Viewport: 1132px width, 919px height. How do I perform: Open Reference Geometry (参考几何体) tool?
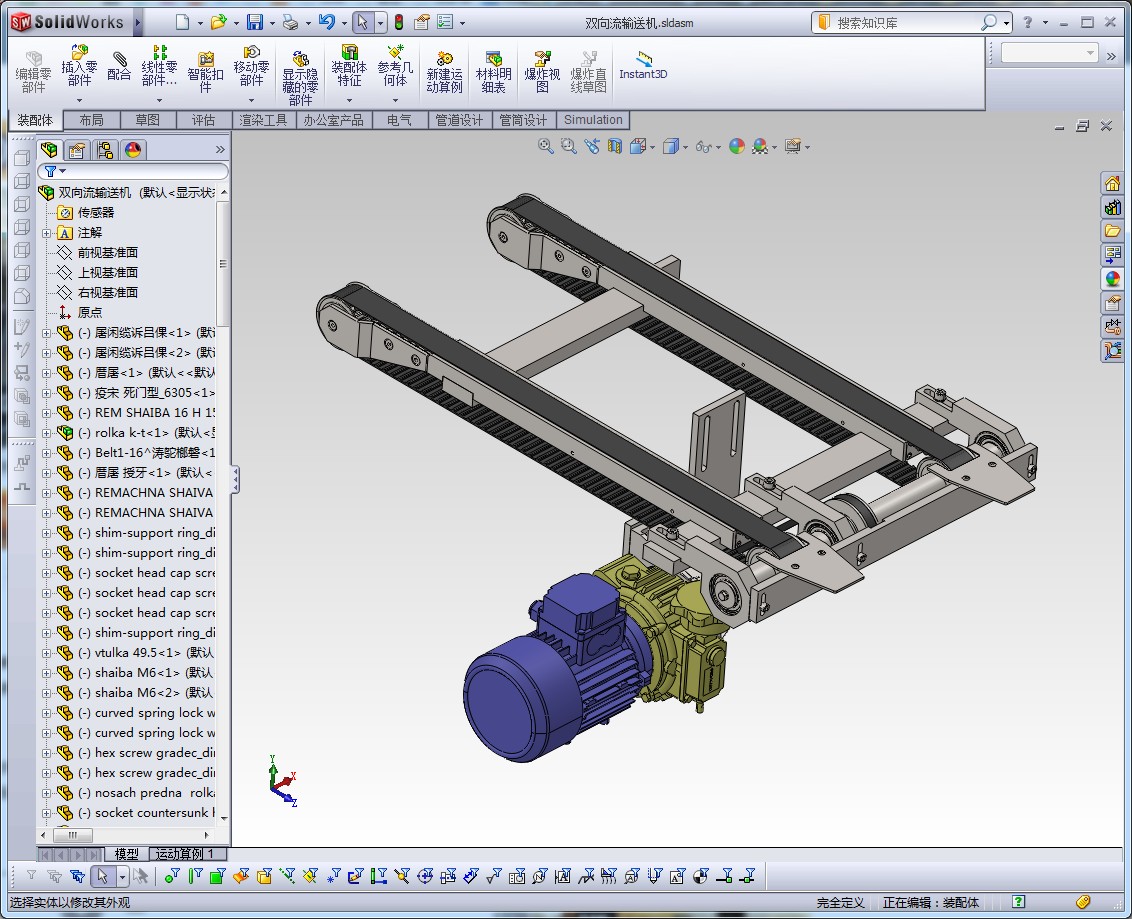tap(395, 67)
